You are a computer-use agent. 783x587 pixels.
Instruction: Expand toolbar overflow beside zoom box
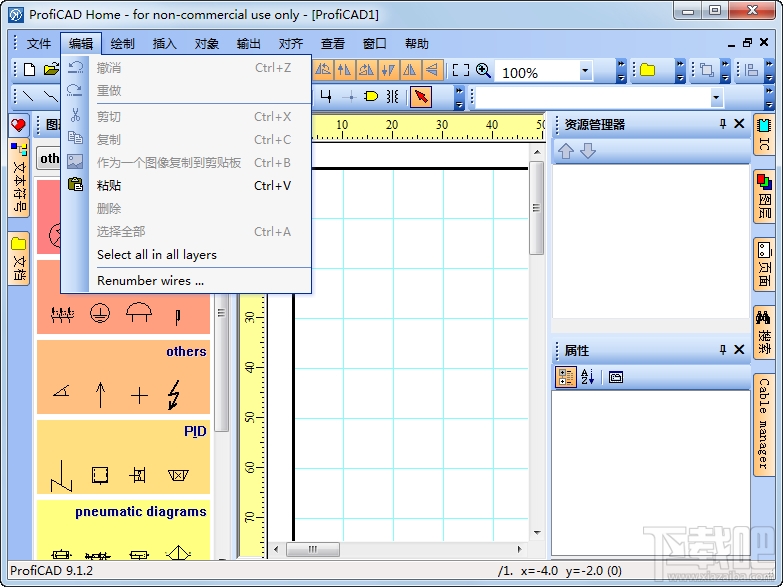coord(621,70)
